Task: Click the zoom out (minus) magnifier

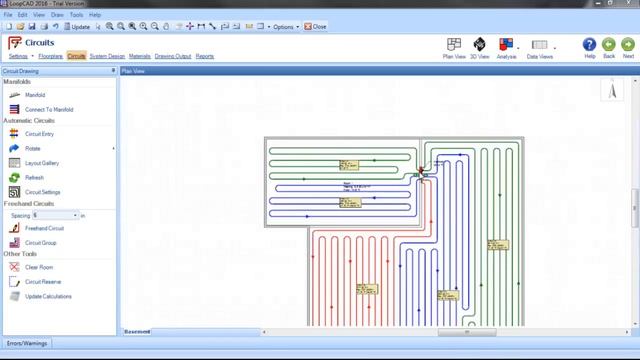Action: [x=155, y=27]
